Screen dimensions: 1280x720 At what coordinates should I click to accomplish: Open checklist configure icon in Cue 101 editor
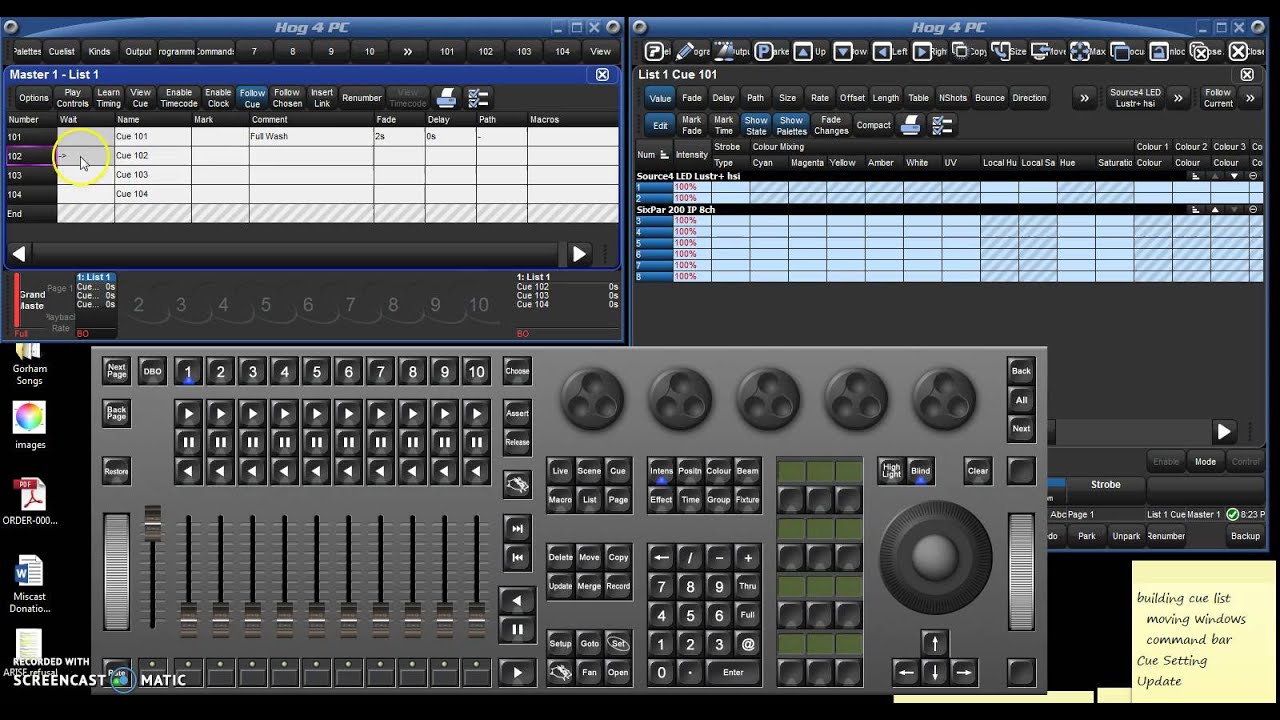click(942, 125)
